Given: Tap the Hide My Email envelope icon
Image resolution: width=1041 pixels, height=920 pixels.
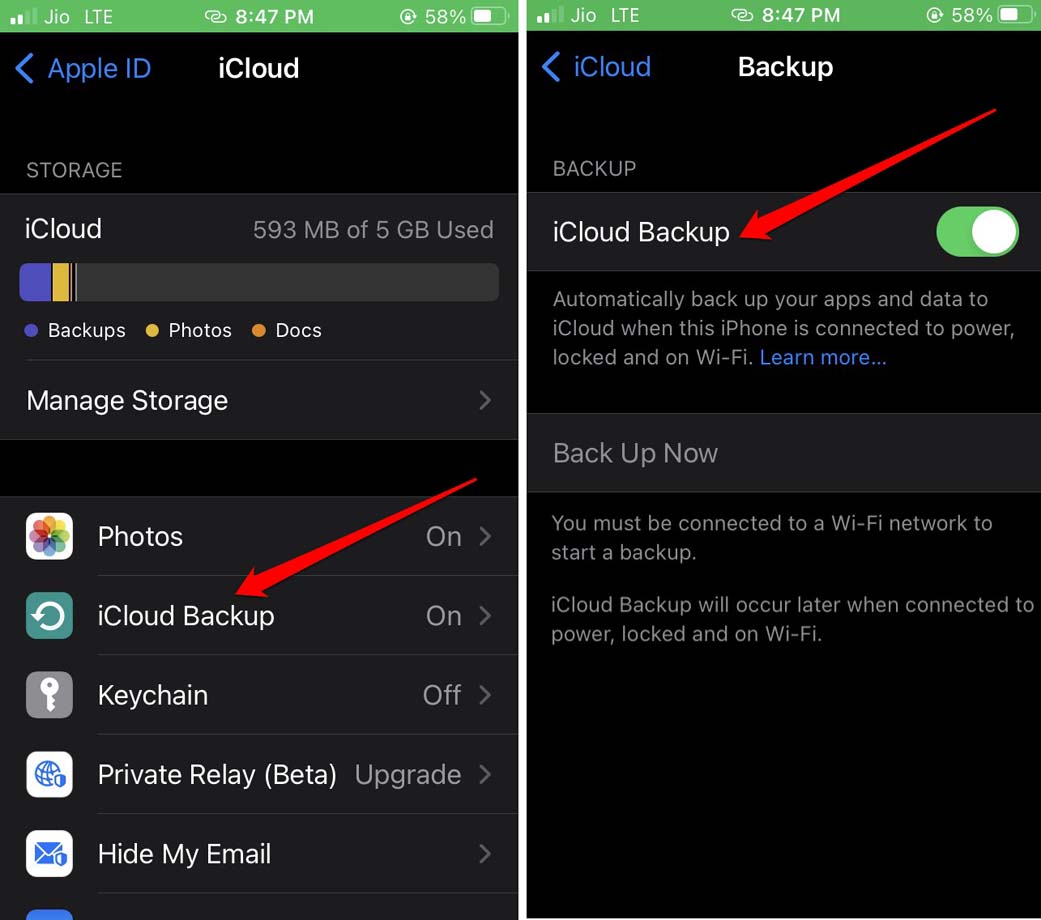Looking at the screenshot, I should [49, 854].
